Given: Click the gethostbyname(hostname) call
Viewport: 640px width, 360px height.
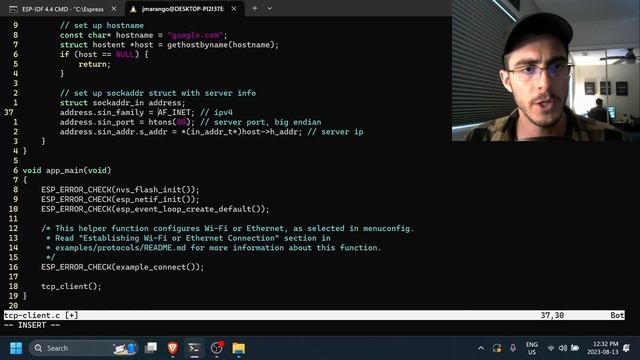Looking at the screenshot, I should click(x=222, y=45).
